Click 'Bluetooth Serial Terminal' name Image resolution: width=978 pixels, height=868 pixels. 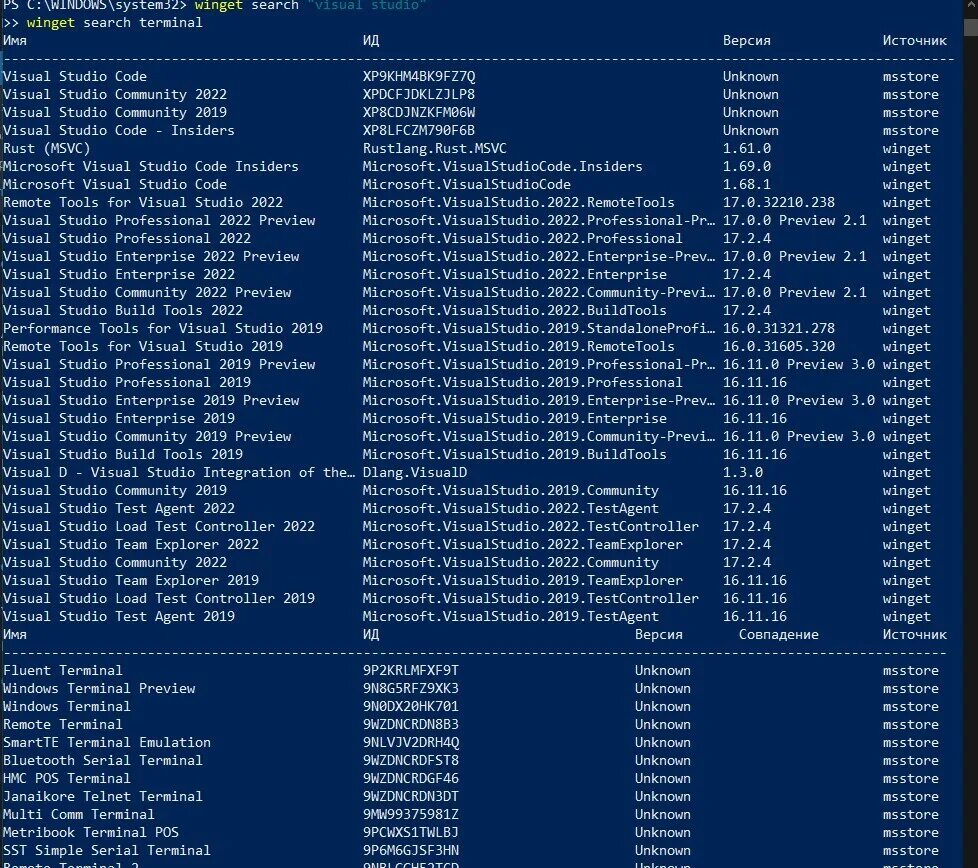tap(103, 761)
